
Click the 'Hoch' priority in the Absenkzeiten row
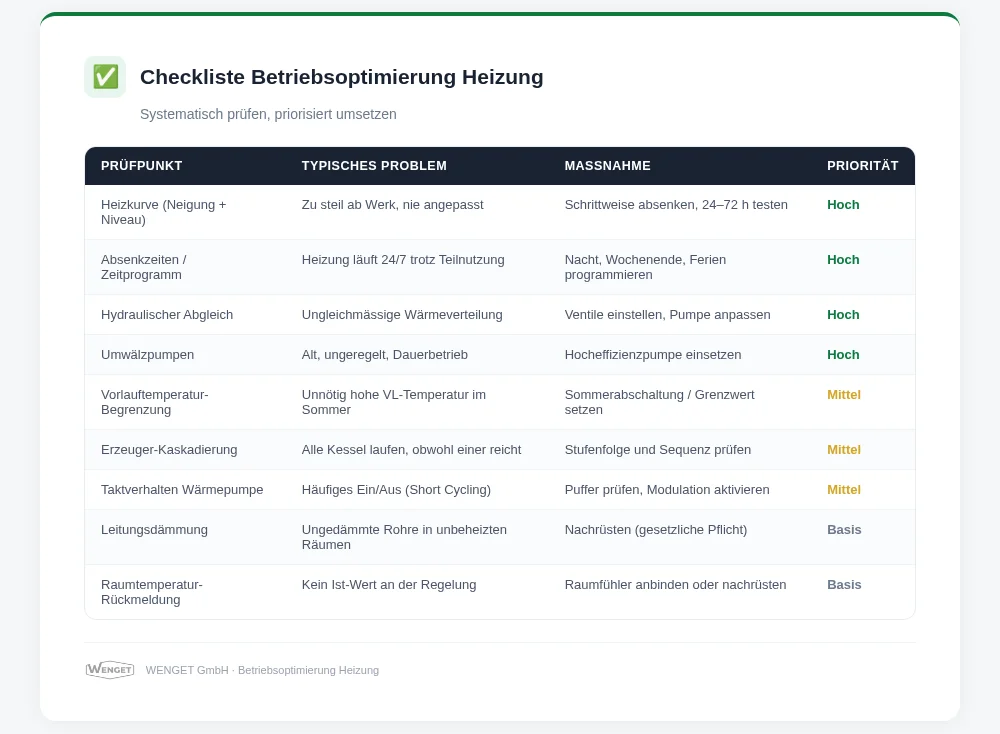click(x=843, y=260)
